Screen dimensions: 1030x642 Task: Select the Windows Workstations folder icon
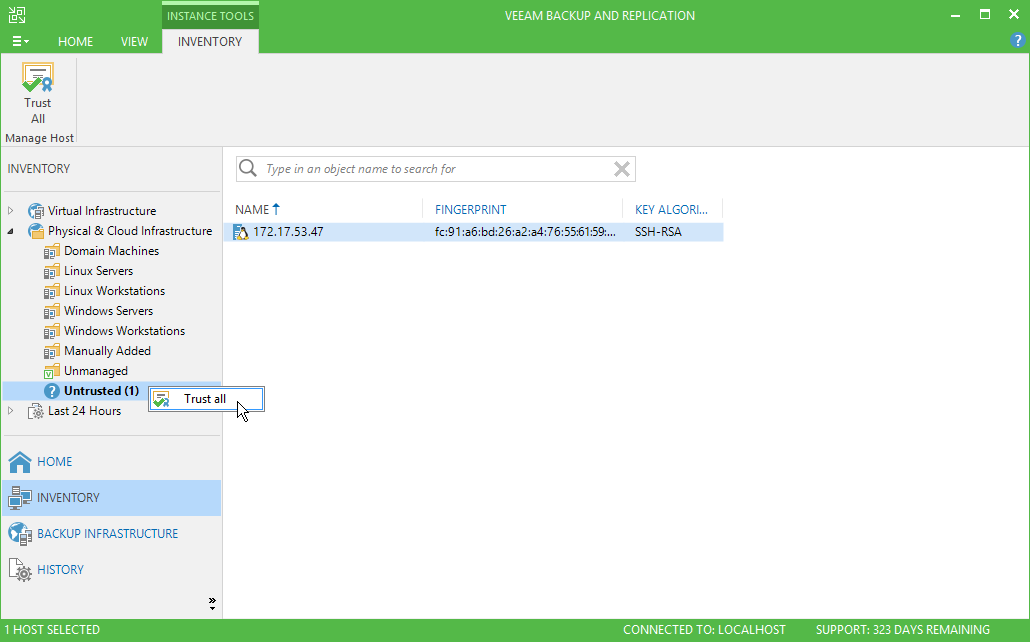coord(52,331)
